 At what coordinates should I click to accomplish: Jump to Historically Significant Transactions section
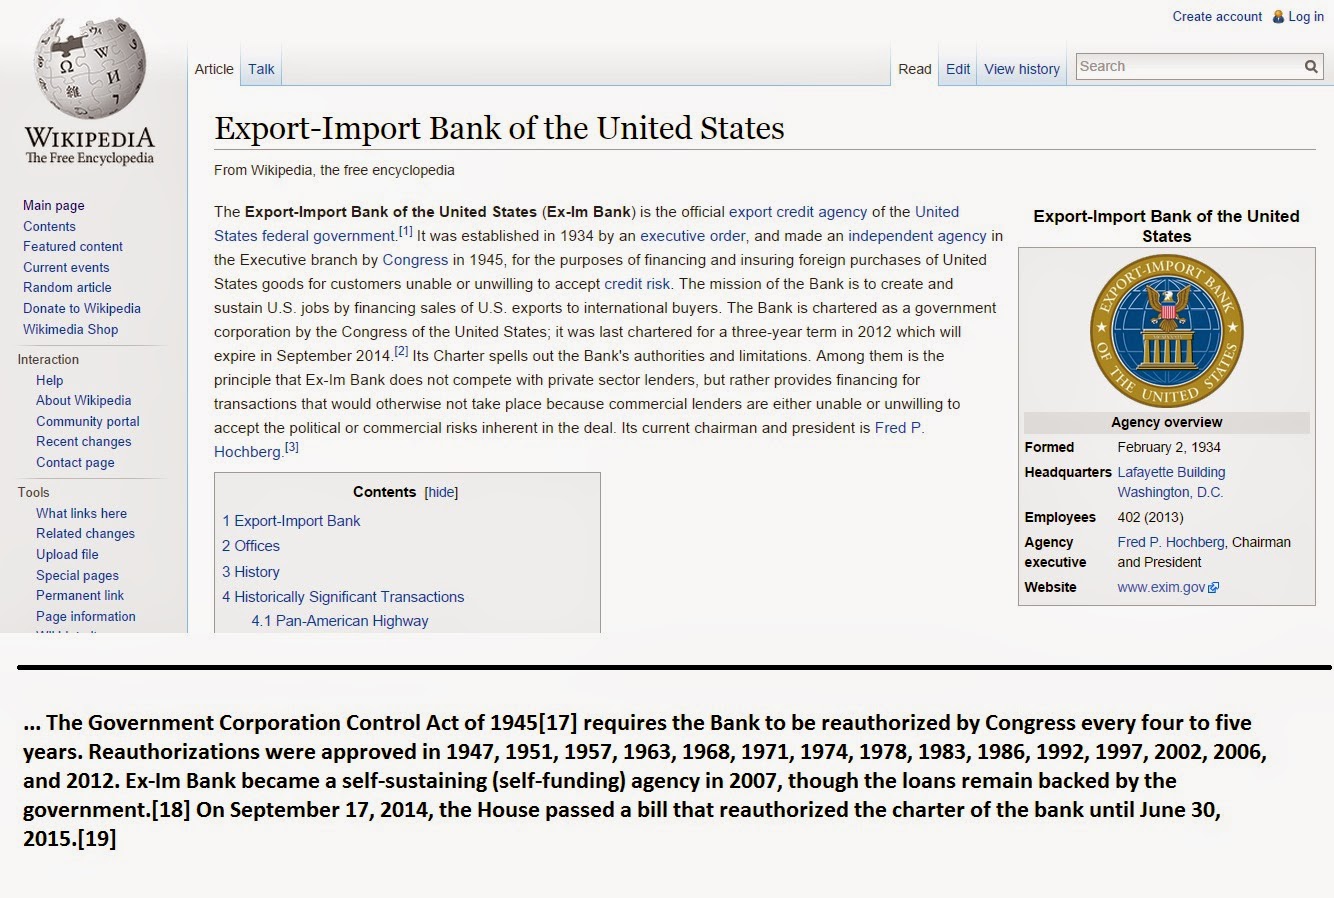tap(343, 597)
